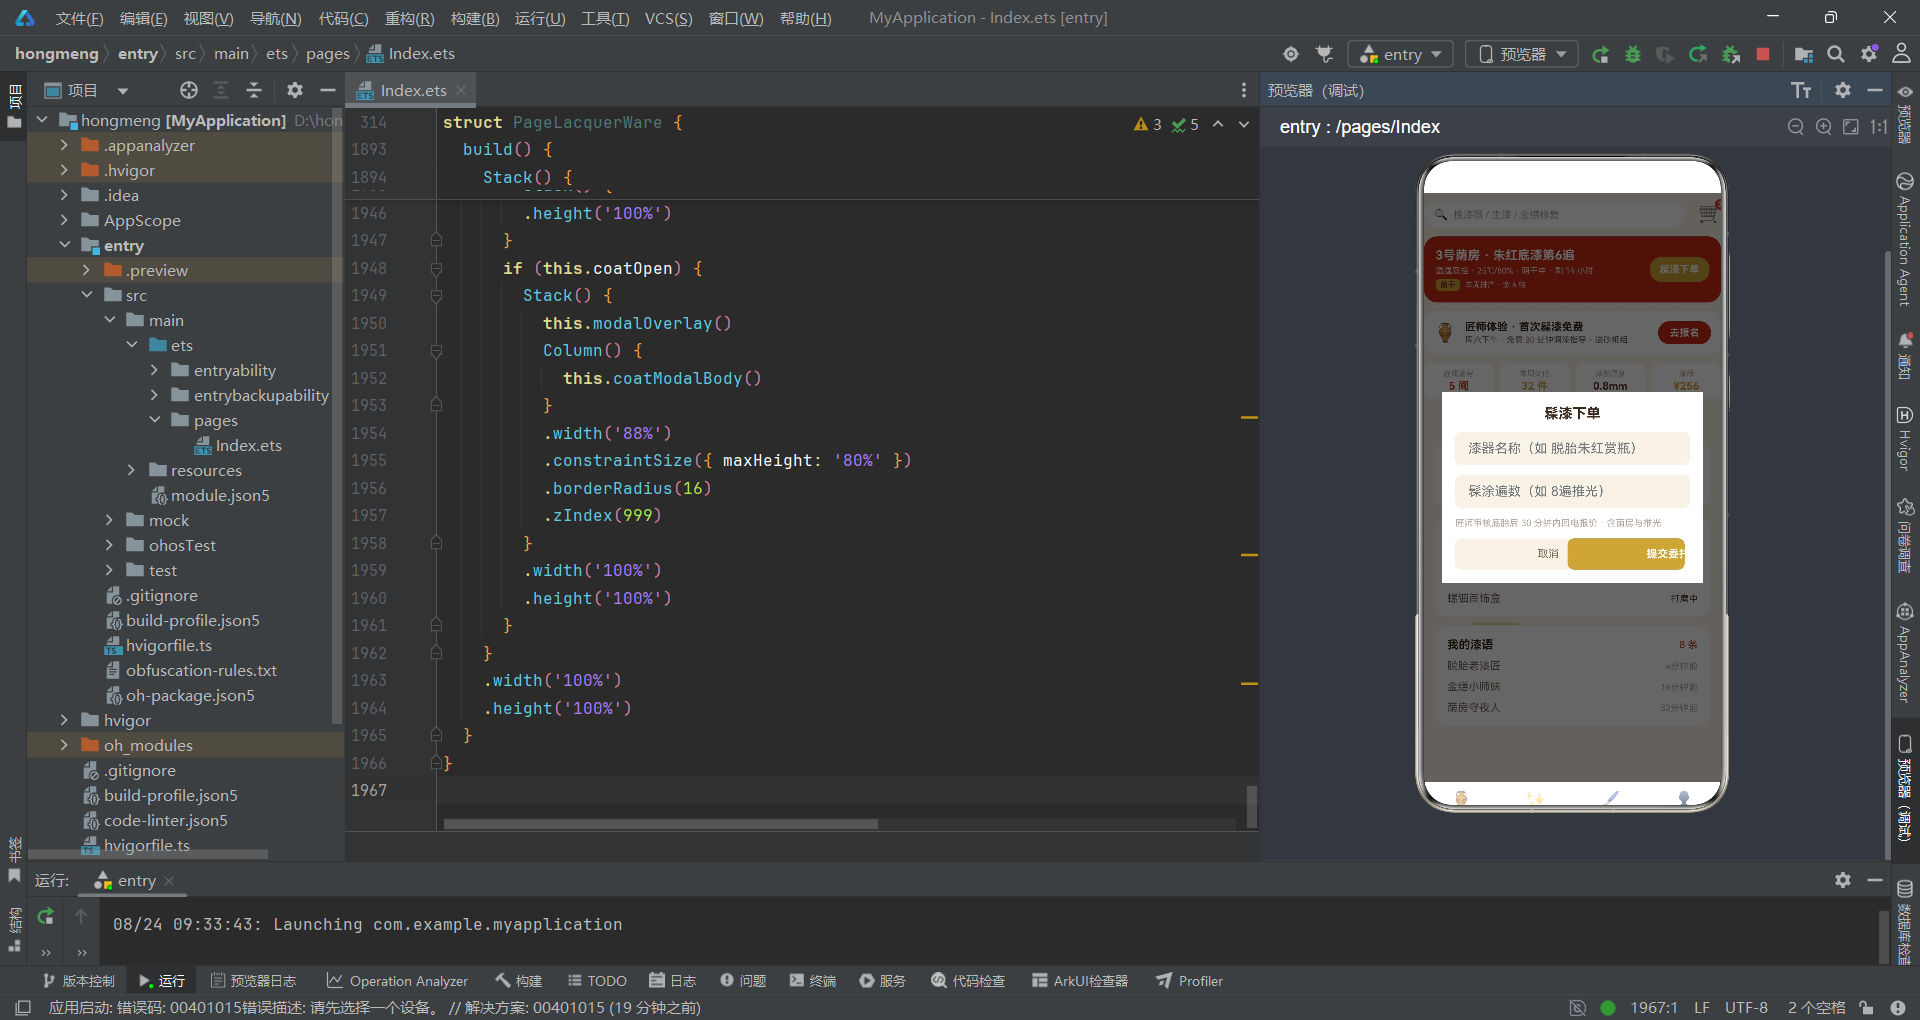Open Search Everywhere magnifier icon

coord(1836,54)
